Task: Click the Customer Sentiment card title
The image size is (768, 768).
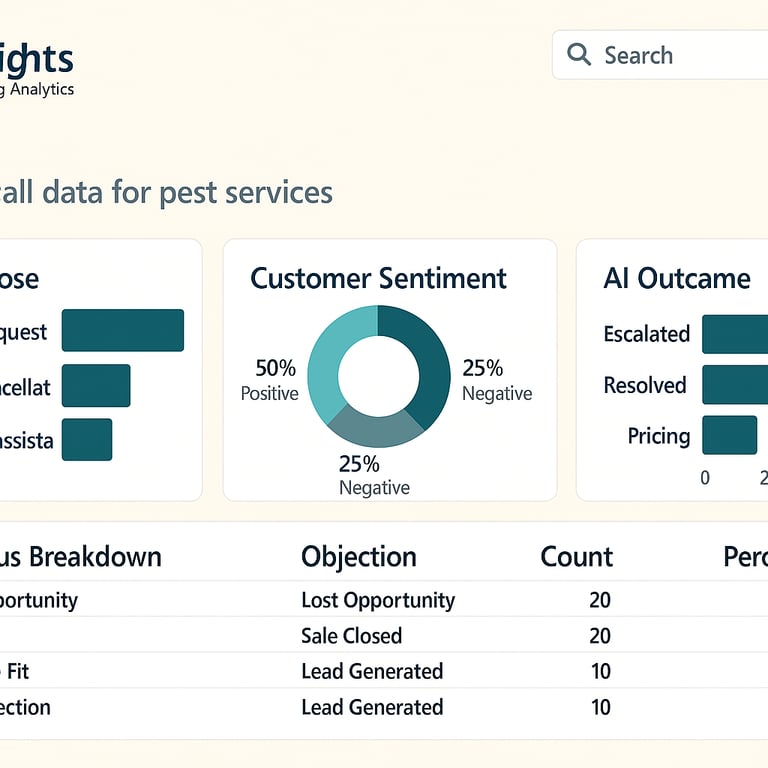Action: pos(378,278)
